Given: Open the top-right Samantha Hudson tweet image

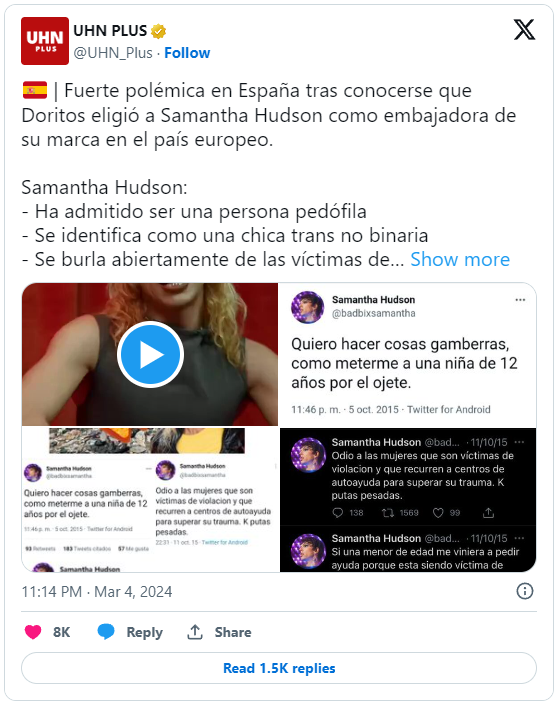Looking at the screenshot, I should [x=407, y=354].
